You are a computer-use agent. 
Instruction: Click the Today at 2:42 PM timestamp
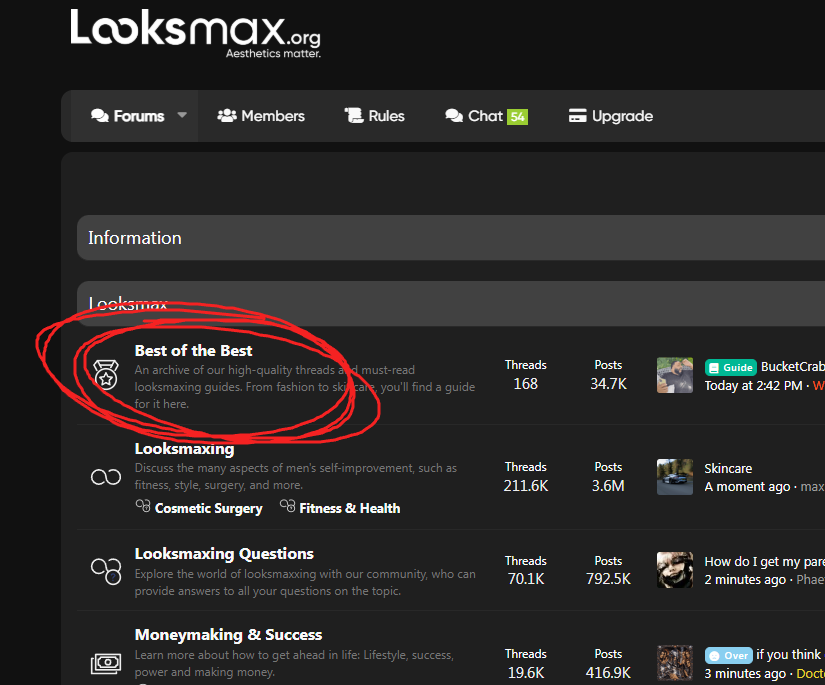click(753, 386)
